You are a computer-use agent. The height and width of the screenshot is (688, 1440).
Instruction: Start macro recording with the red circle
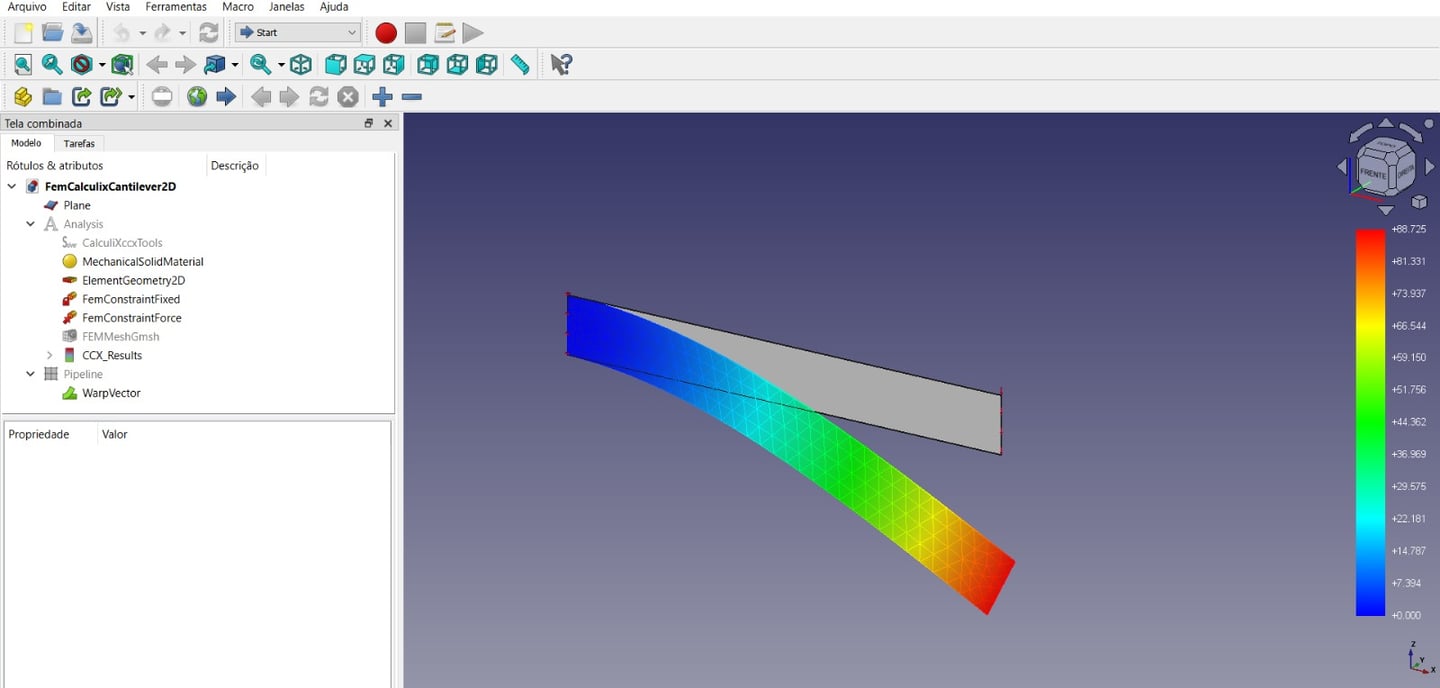[x=386, y=33]
